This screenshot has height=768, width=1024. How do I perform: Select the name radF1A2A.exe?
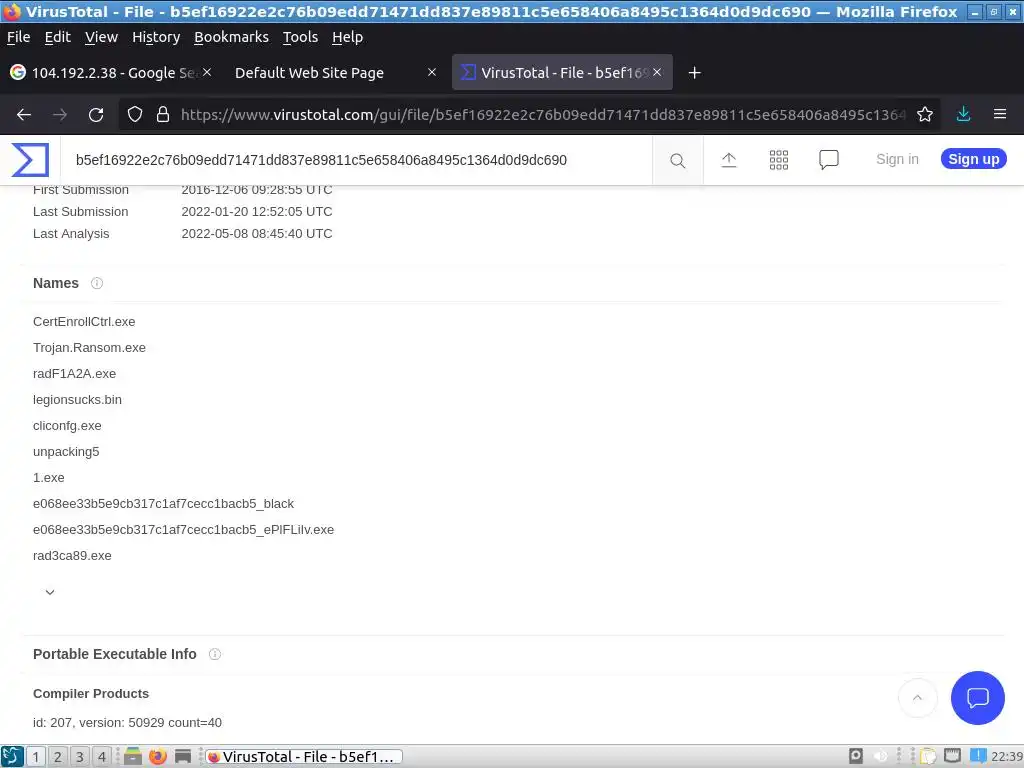[x=74, y=374]
